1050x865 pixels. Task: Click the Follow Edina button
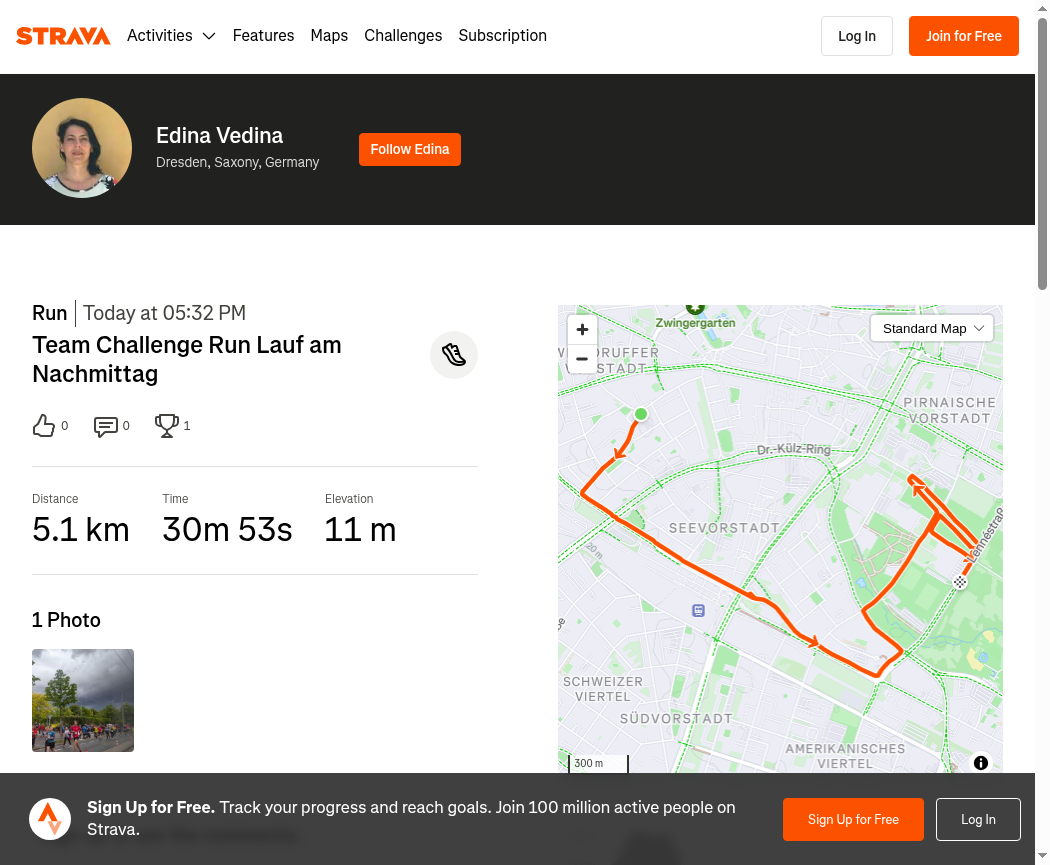tap(410, 149)
